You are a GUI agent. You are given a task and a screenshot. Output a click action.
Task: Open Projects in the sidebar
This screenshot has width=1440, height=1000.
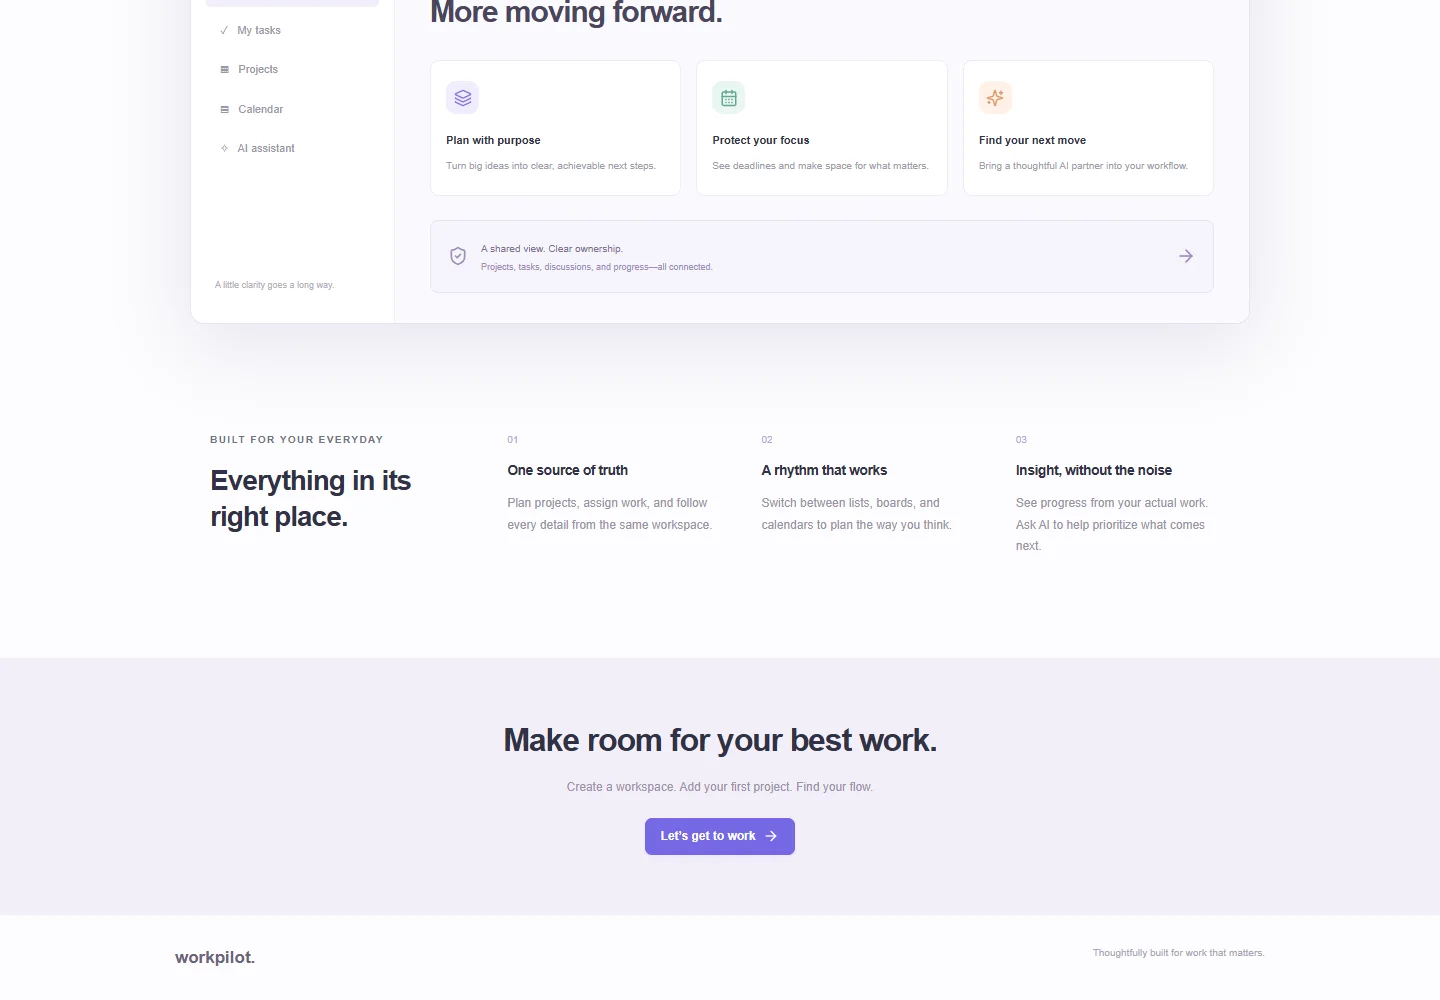[292, 69]
